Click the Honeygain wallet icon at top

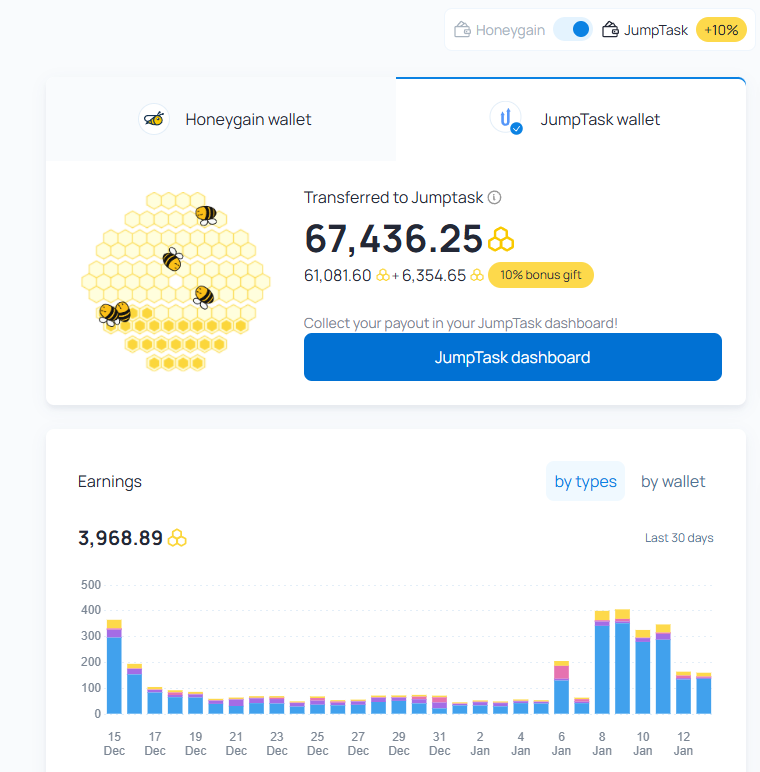(x=462, y=30)
